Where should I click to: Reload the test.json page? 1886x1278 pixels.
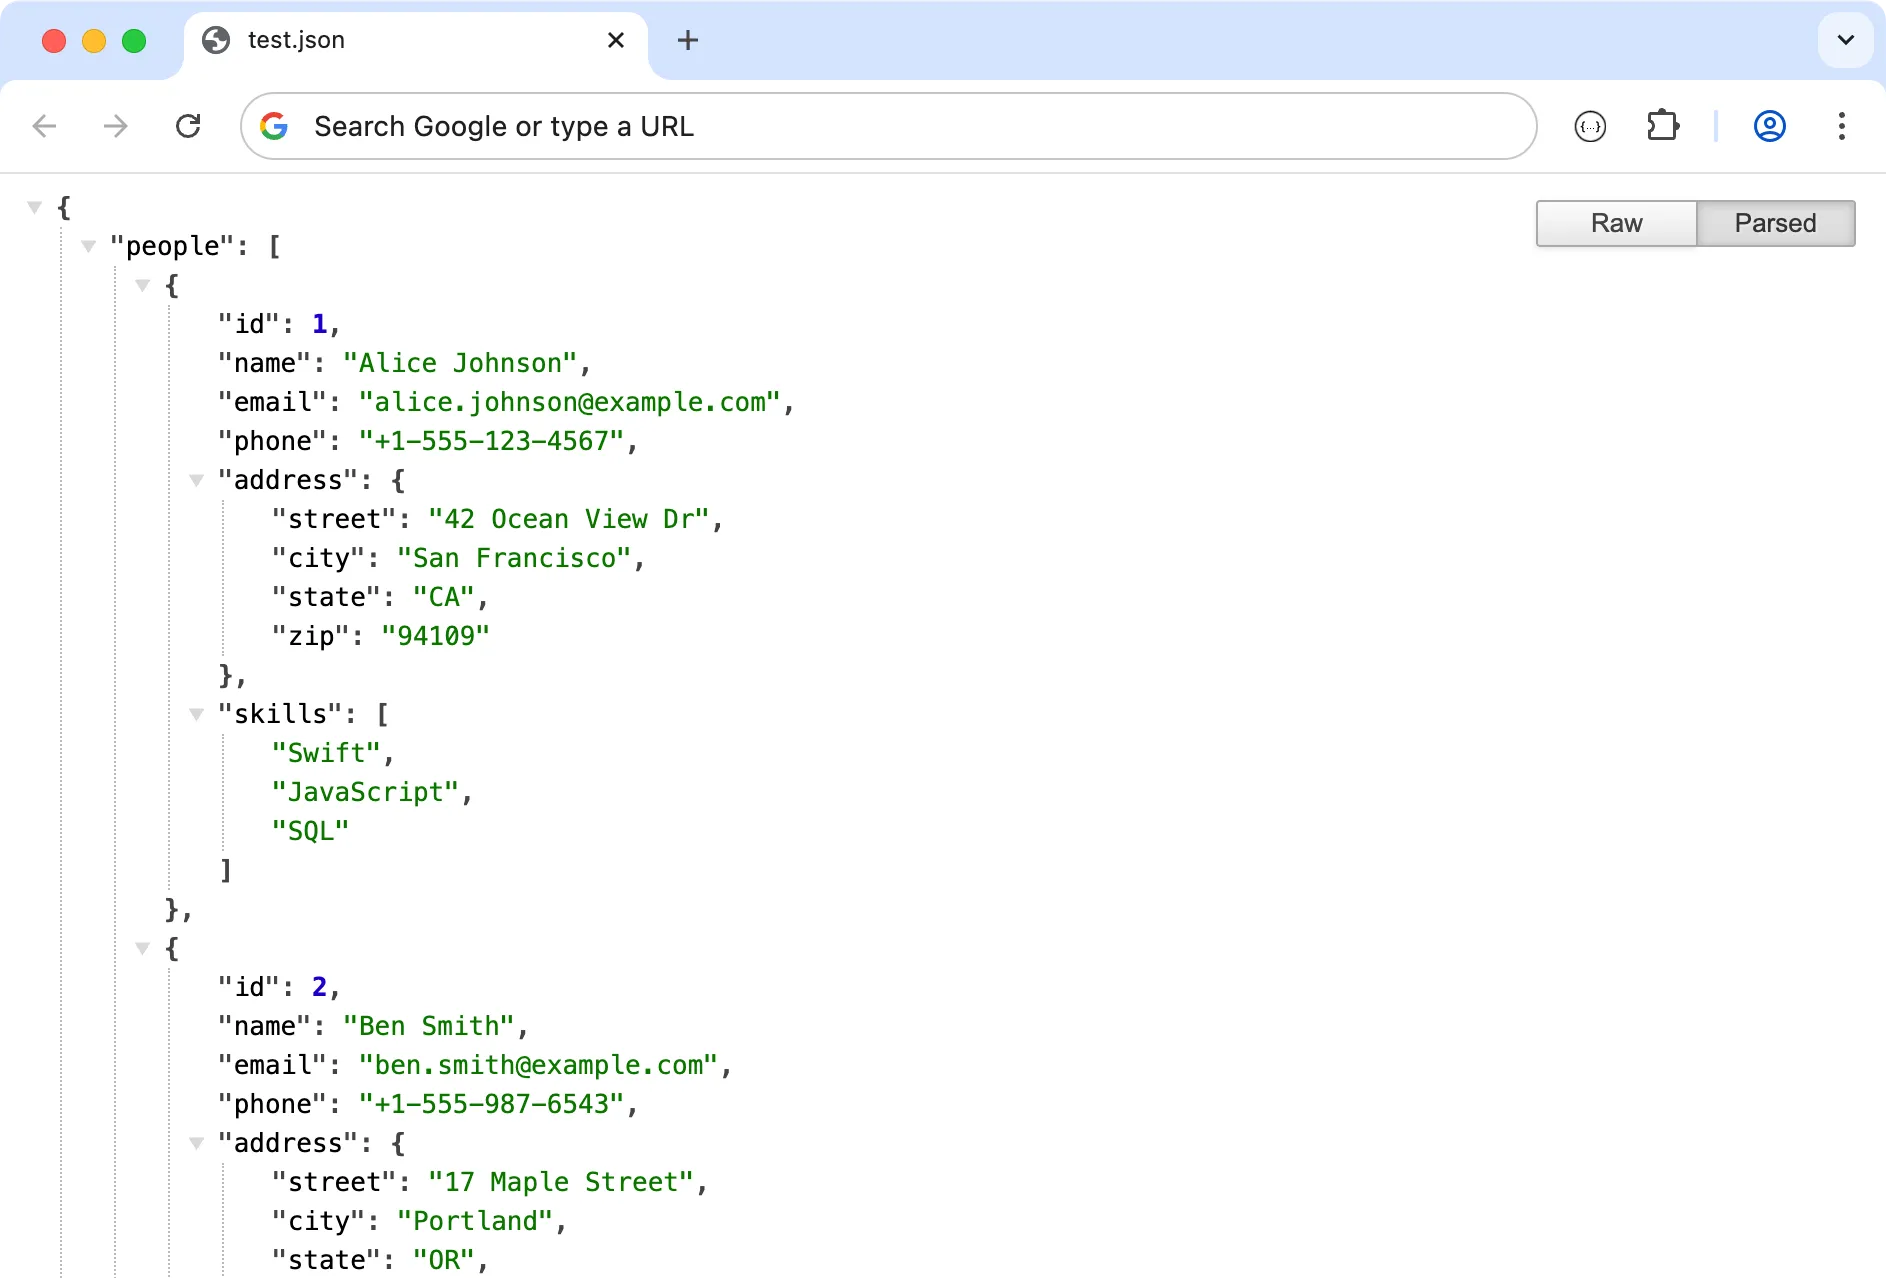[189, 126]
